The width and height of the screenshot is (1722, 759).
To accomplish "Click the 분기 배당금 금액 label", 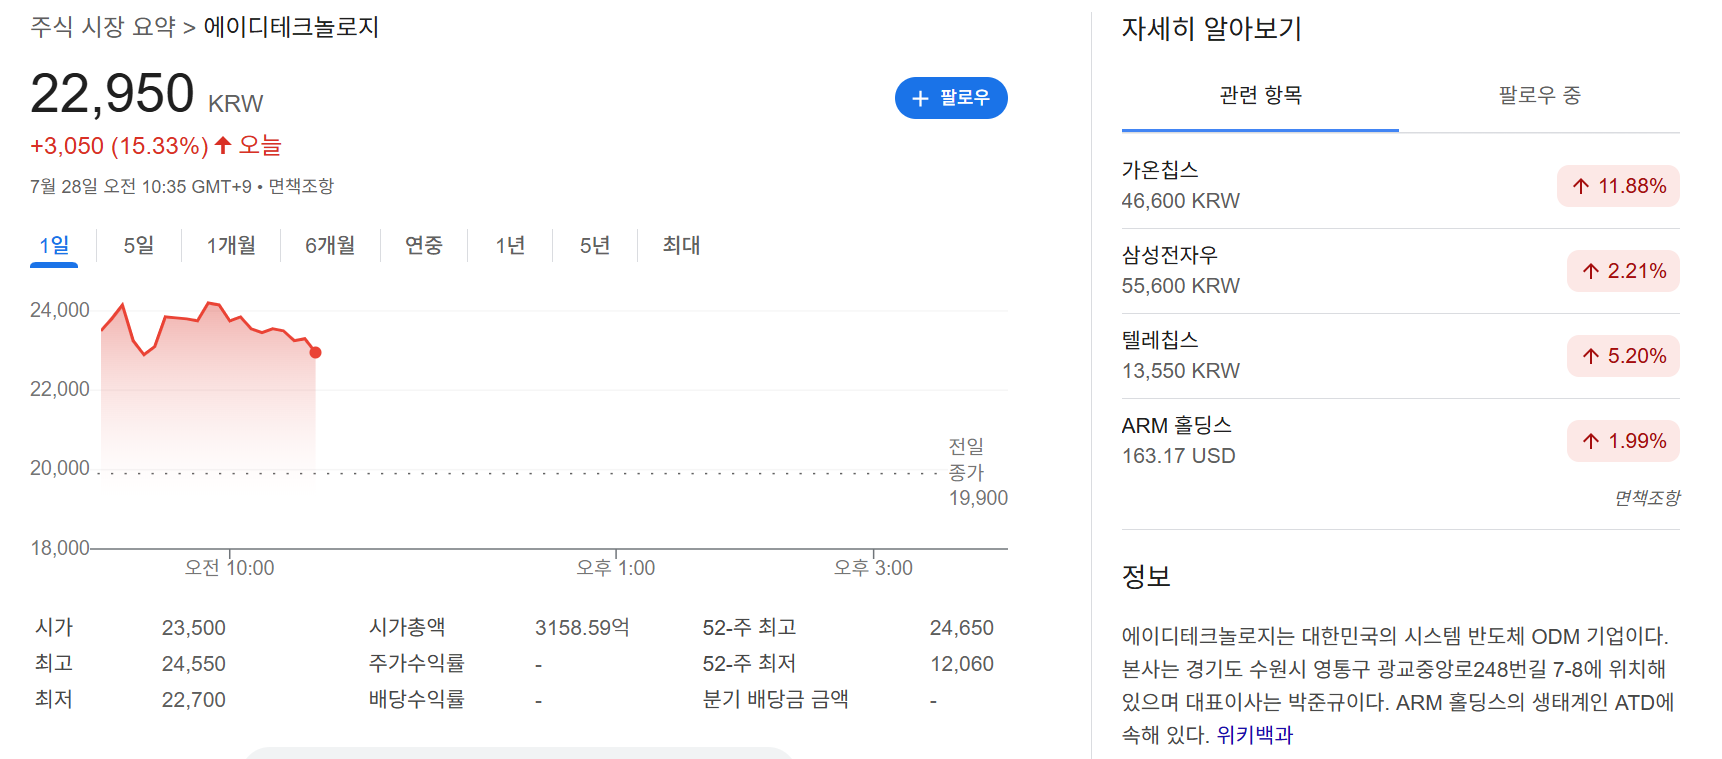I will point(776,699).
